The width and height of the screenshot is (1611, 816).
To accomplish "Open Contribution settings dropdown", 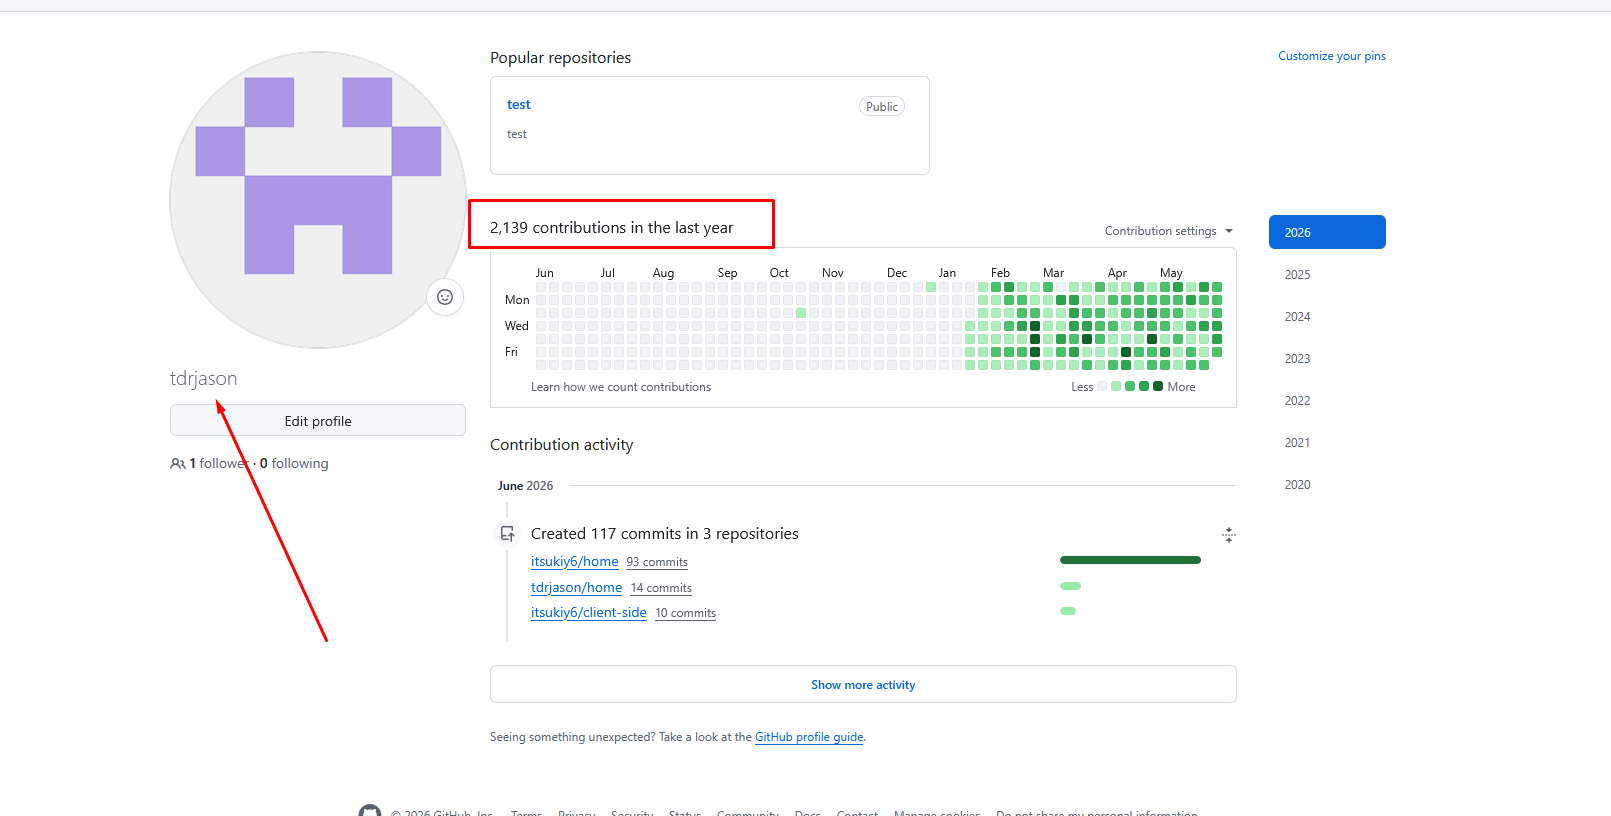I will [x=1169, y=231].
